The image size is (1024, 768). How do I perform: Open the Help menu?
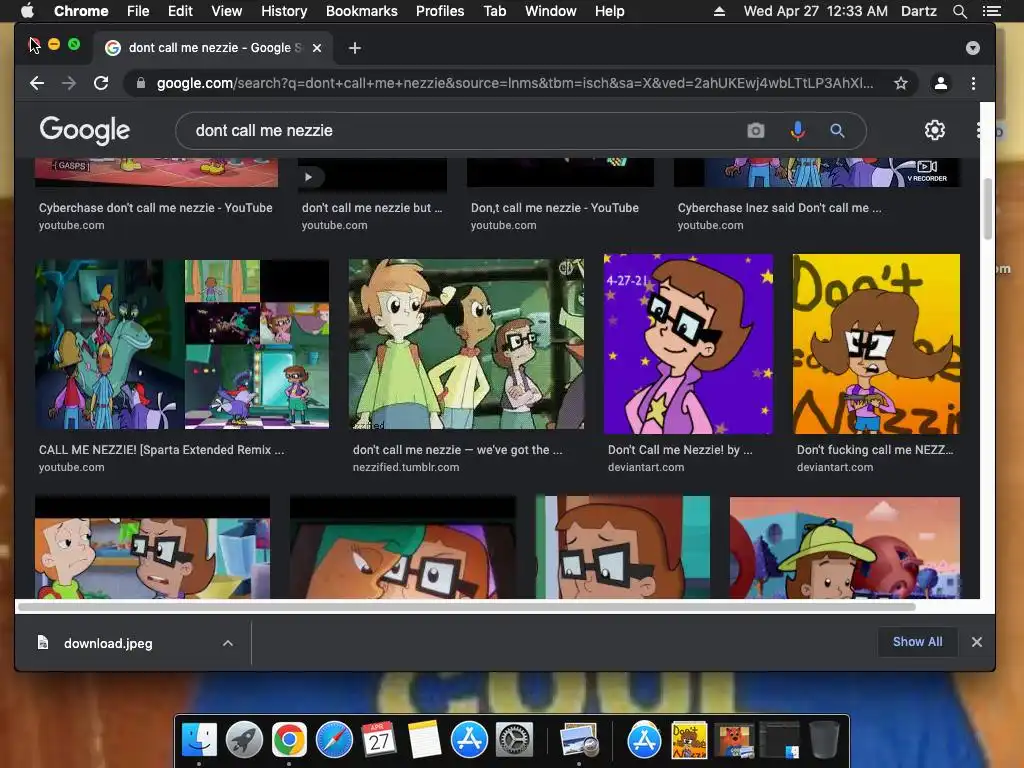(609, 10)
